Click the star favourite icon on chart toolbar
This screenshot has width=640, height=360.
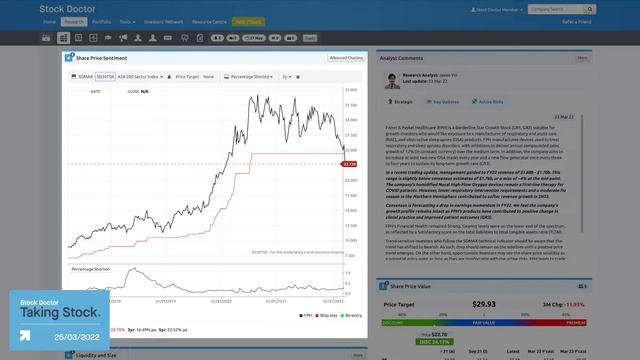click(x=298, y=77)
